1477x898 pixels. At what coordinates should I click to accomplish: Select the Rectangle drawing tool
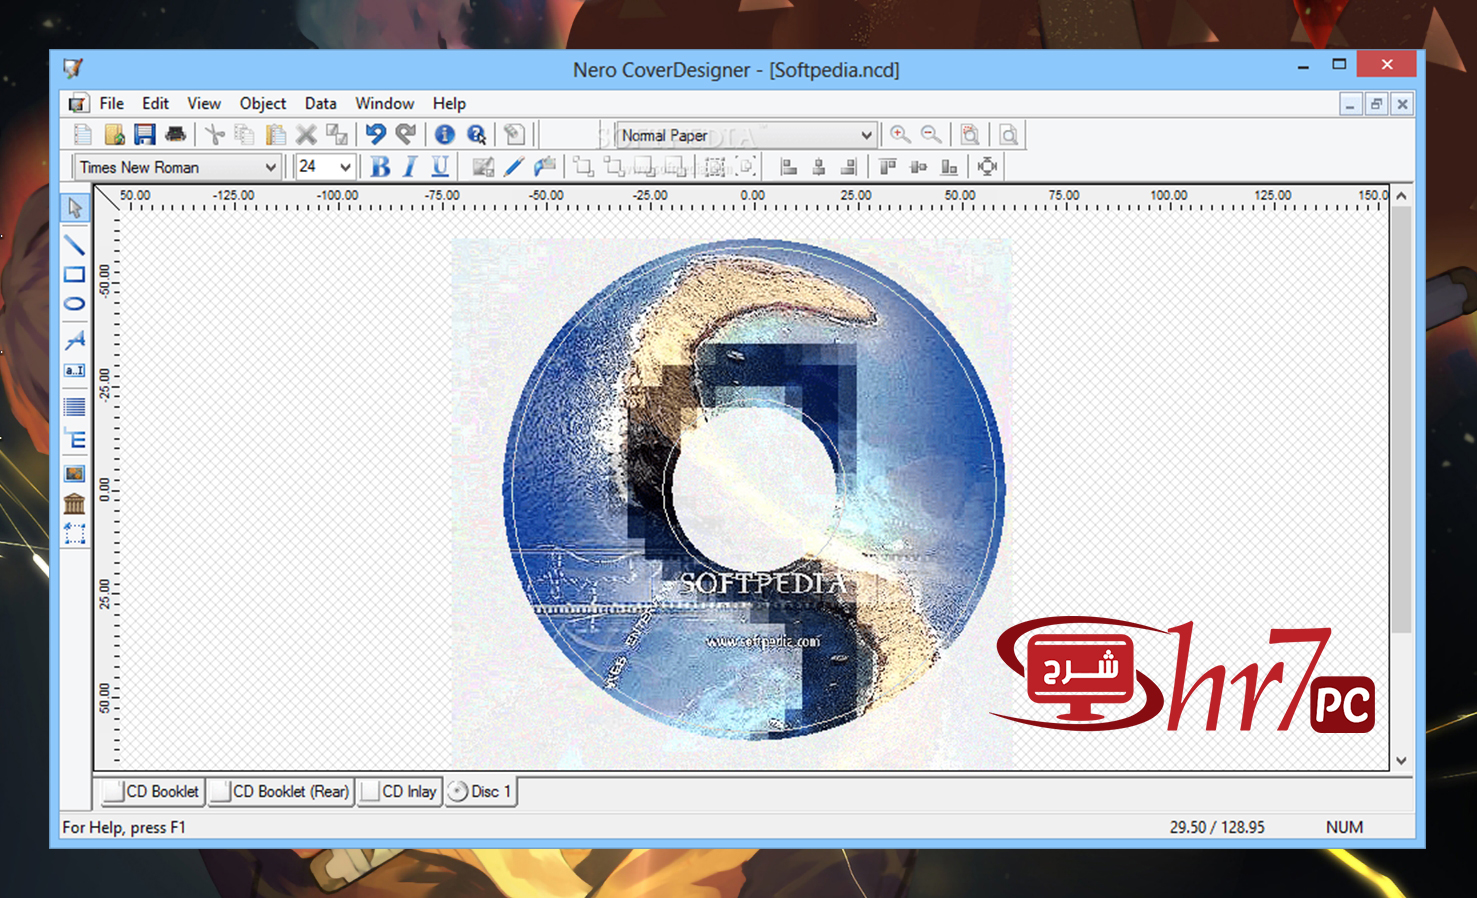point(75,274)
